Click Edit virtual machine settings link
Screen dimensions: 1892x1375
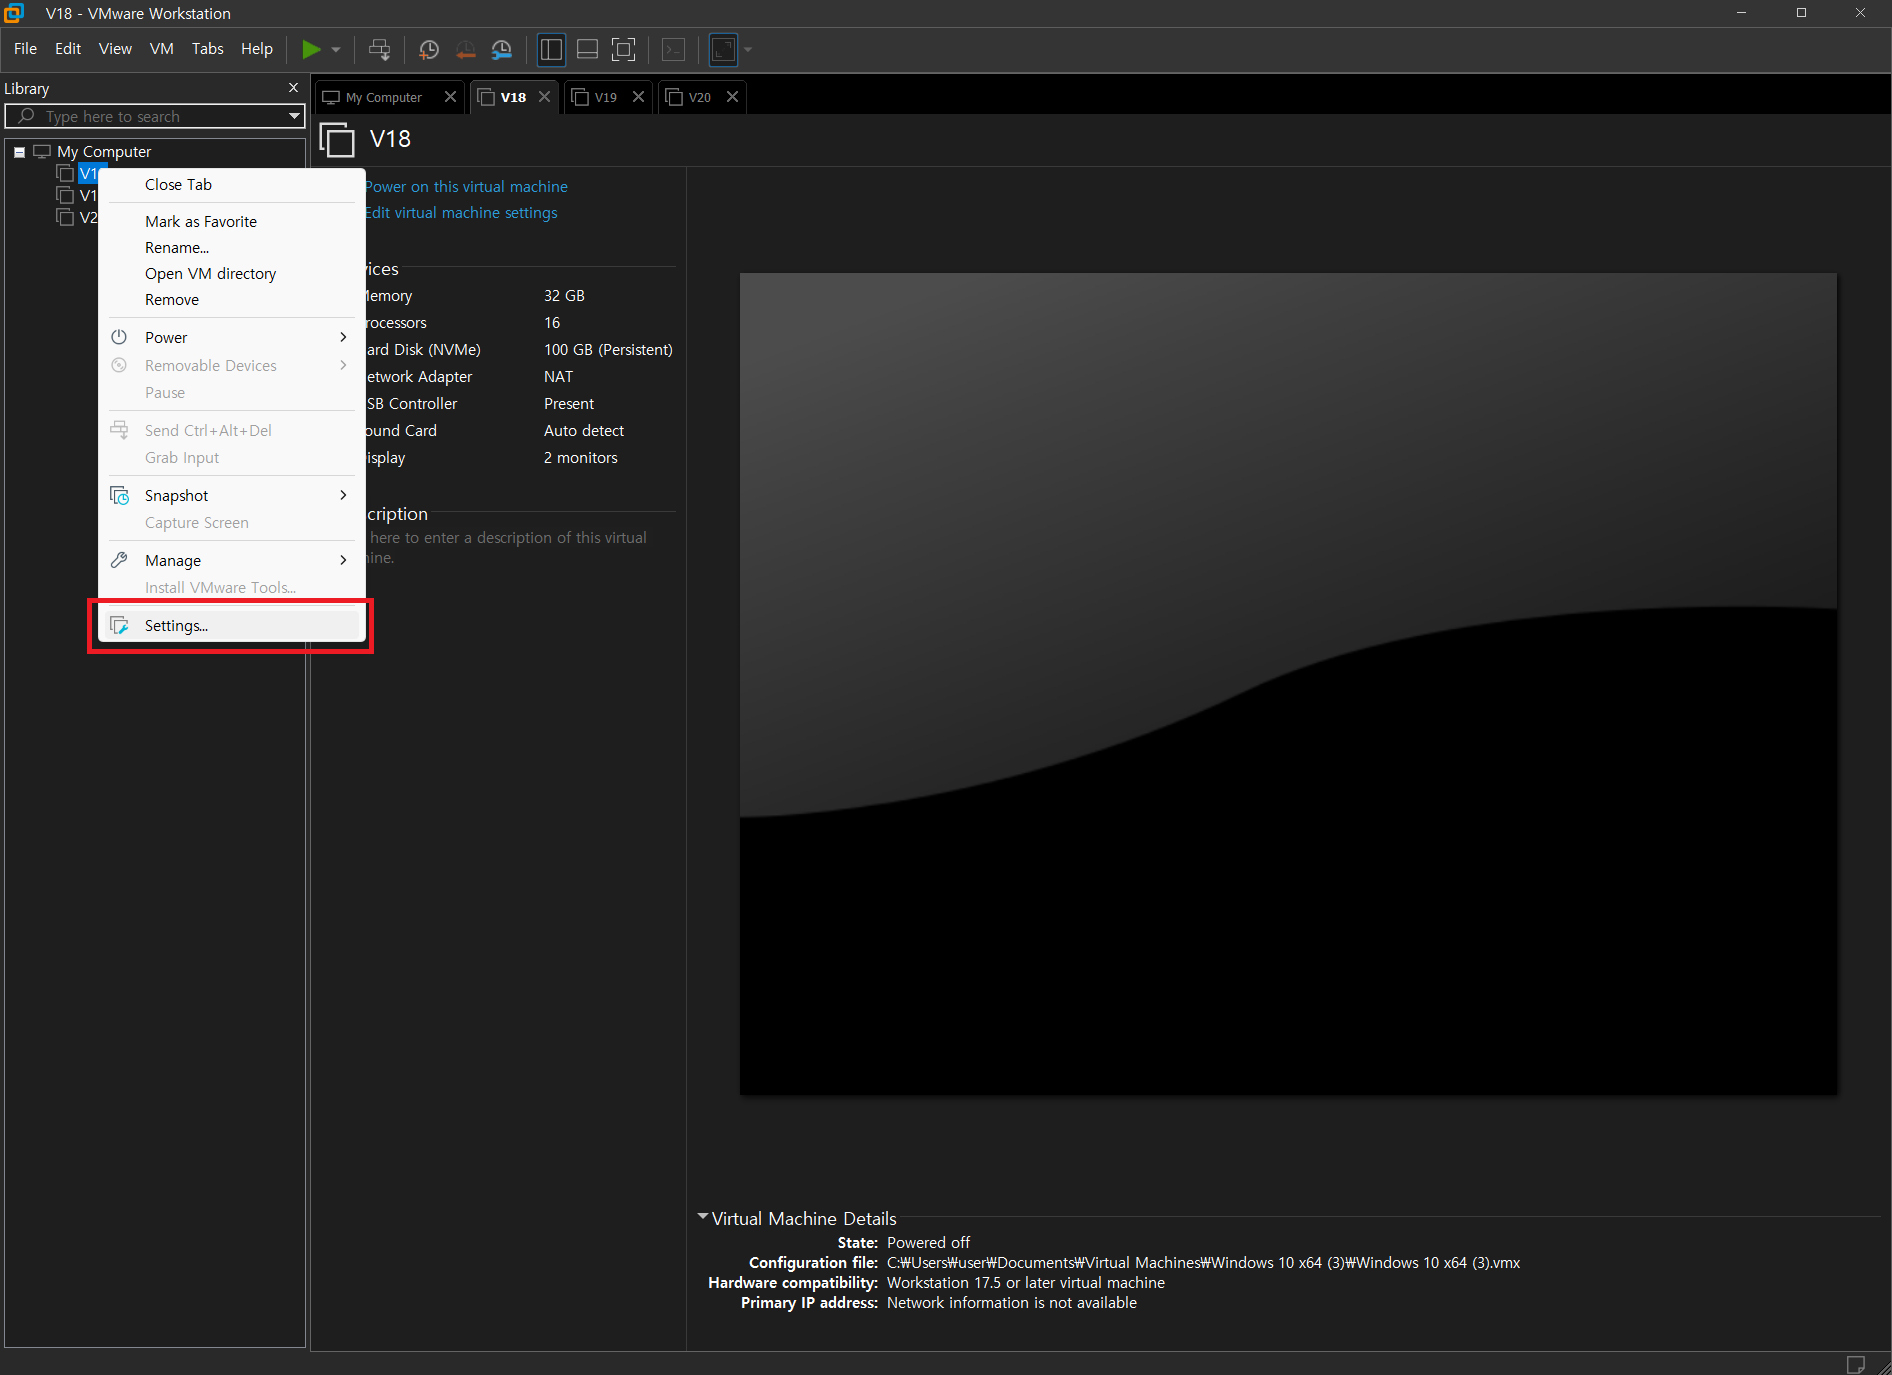pyautogui.click(x=461, y=212)
